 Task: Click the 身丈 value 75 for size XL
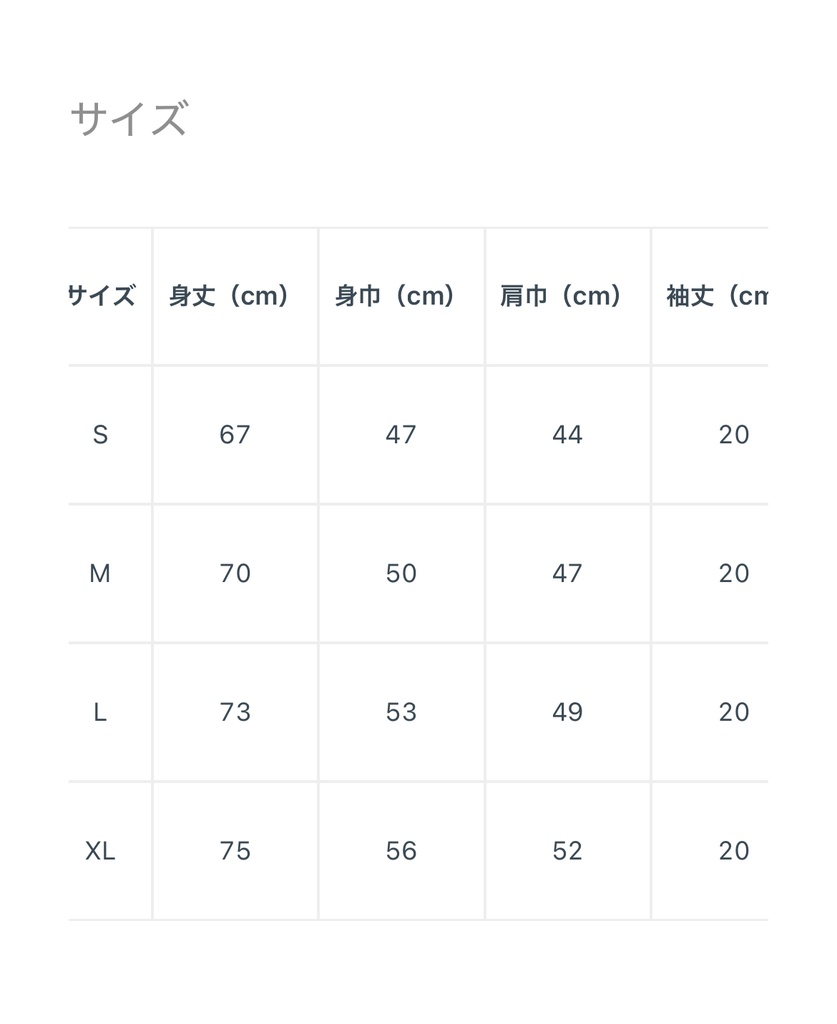tap(235, 851)
